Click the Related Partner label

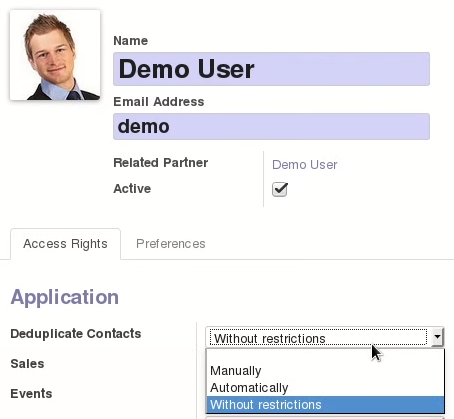[x=161, y=163]
